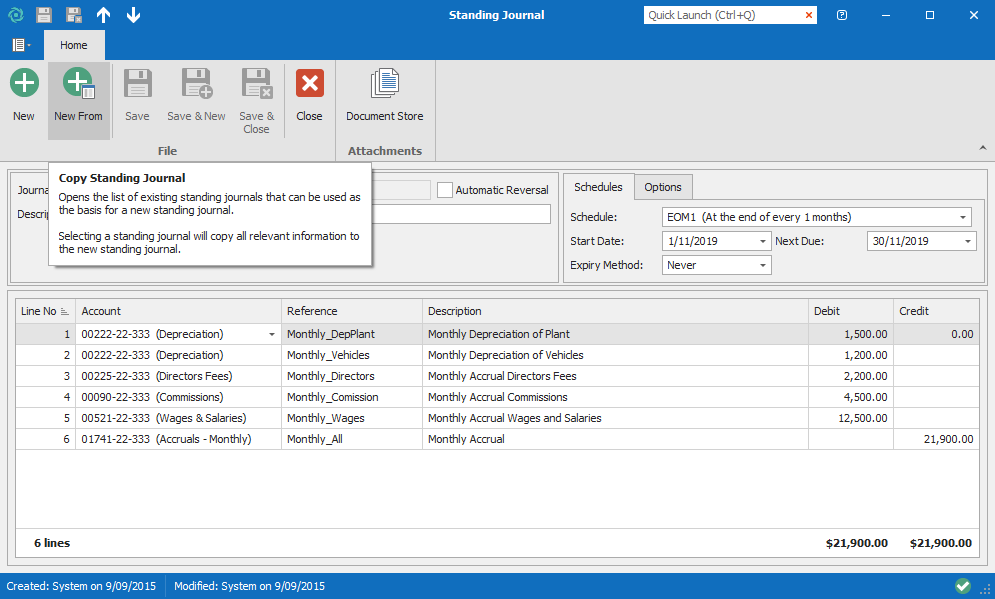Open the Start Date picker dropdown
The image size is (995, 599).
click(764, 241)
